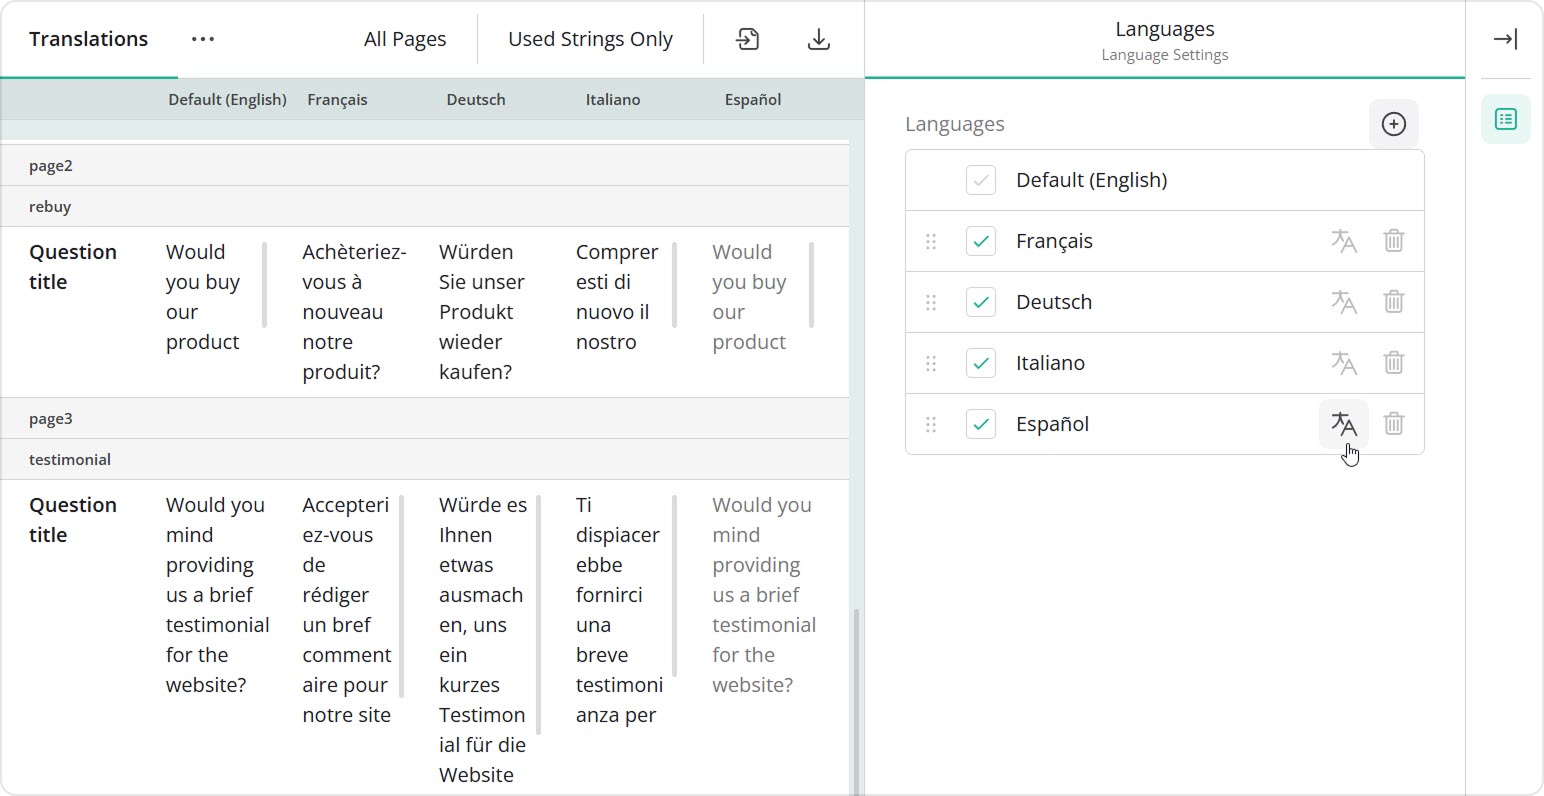Open the All Pages filter
Viewport: 1544px width, 796px height.
click(x=404, y=39)
